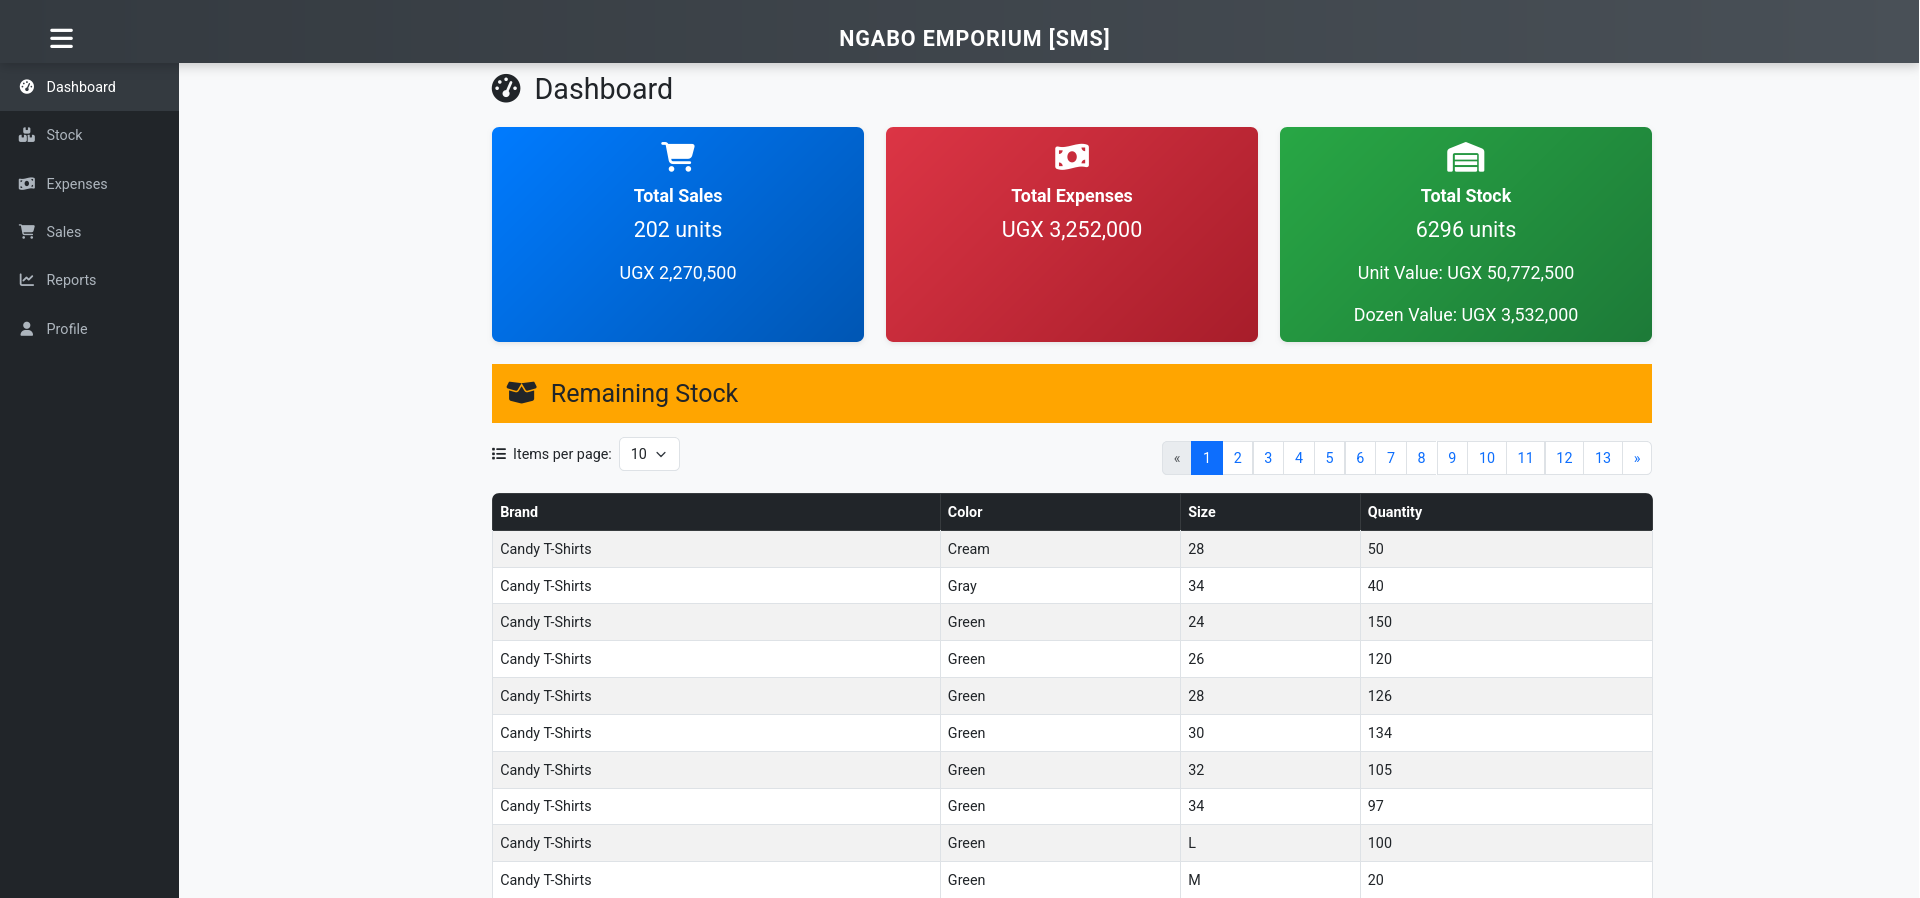Click the open box icon beside Remaining Stock
This screenshot has height=898, width=1920.
(x=522, y=393)
